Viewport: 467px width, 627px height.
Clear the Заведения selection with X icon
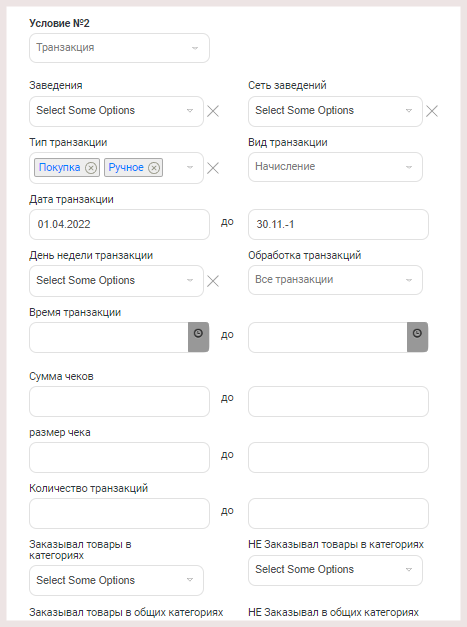[213, 111]
